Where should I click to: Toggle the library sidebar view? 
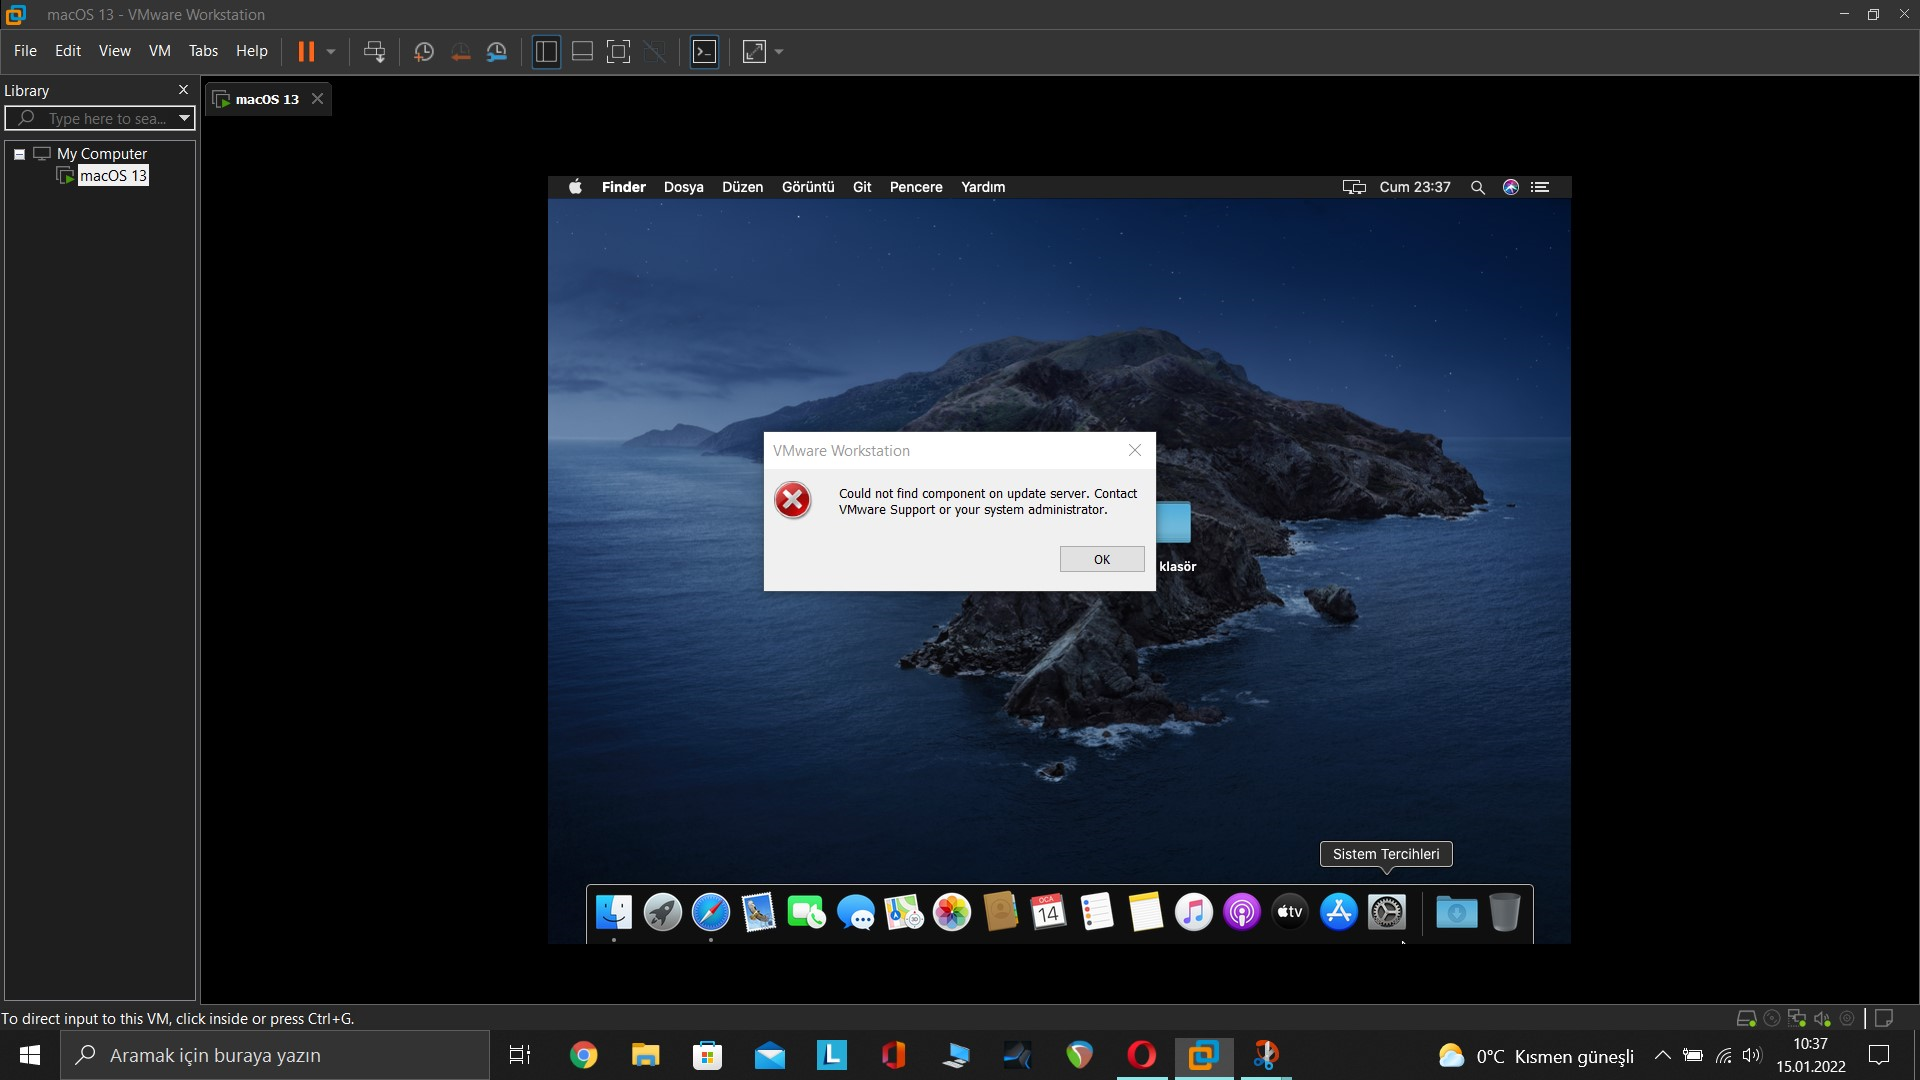(546, 51)
